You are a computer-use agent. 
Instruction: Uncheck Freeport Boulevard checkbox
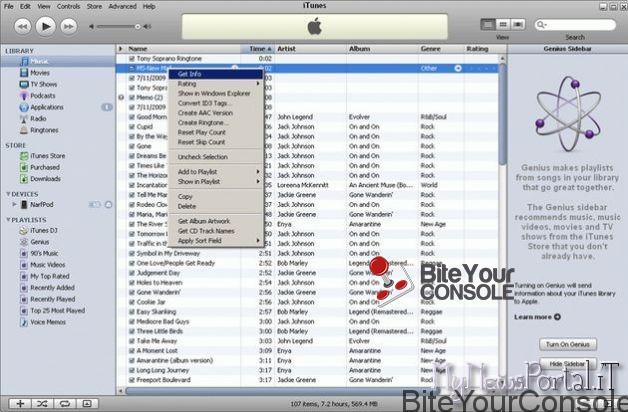(132, 380)
